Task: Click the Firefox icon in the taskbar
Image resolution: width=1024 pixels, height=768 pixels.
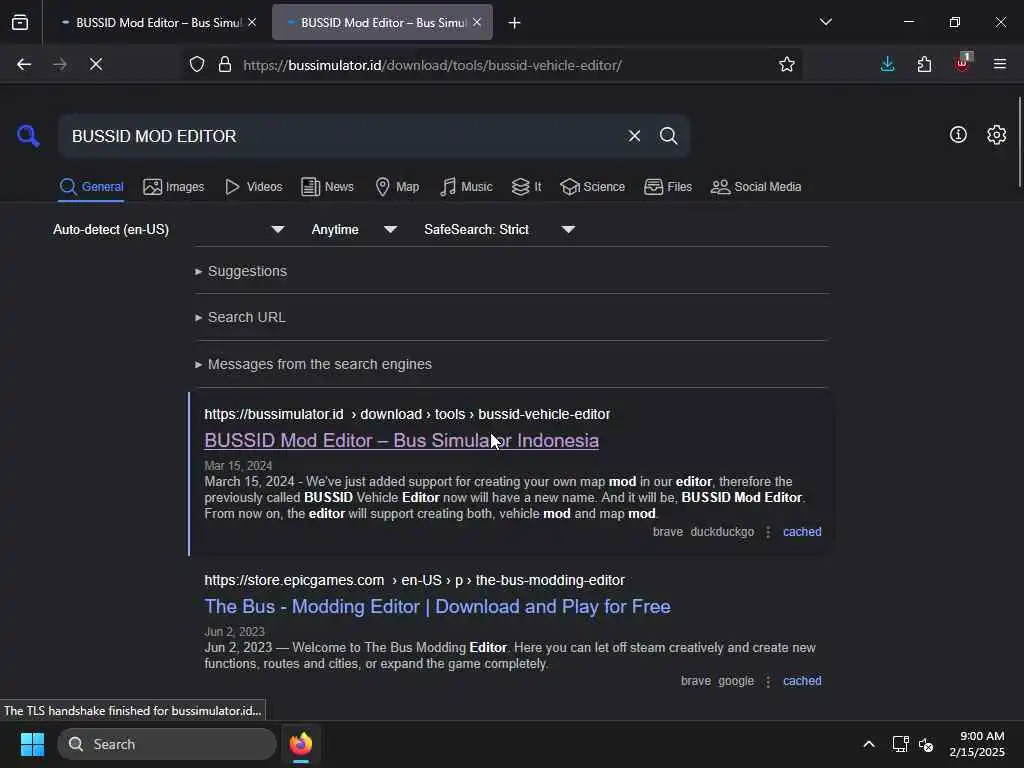Action: [301, 744]
